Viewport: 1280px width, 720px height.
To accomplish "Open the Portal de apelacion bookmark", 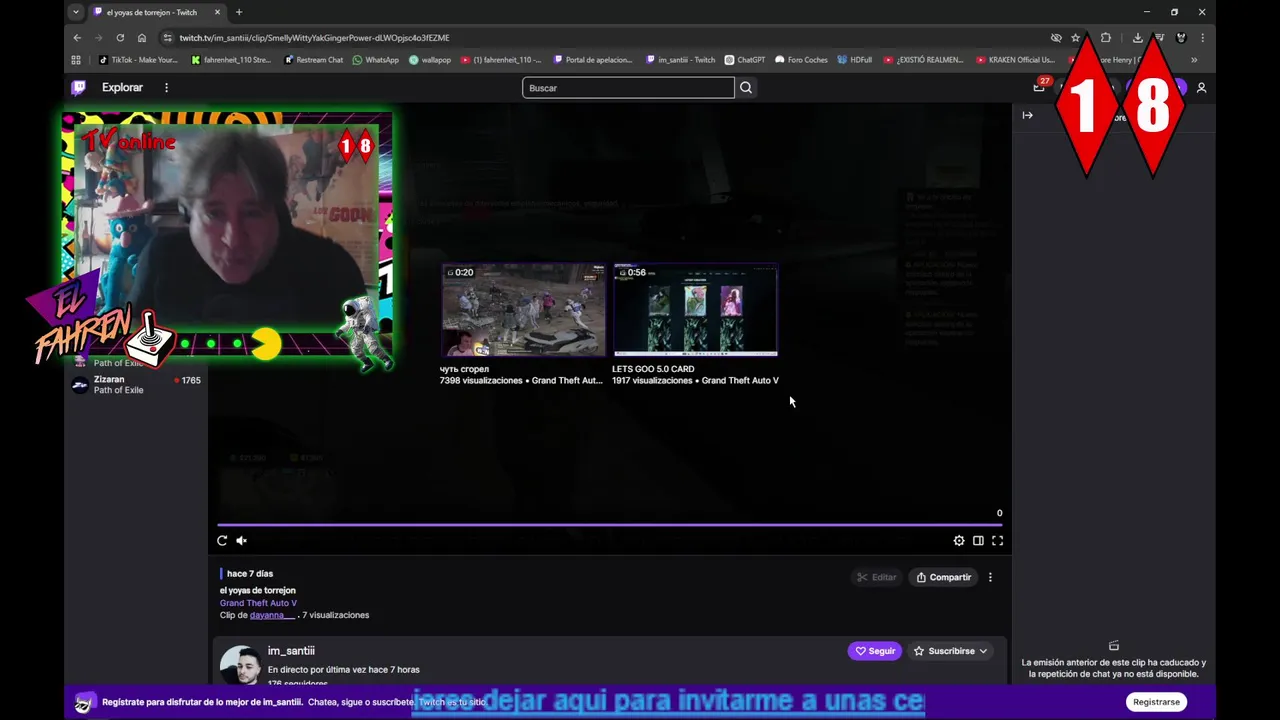I will click(x=593, y=60).
